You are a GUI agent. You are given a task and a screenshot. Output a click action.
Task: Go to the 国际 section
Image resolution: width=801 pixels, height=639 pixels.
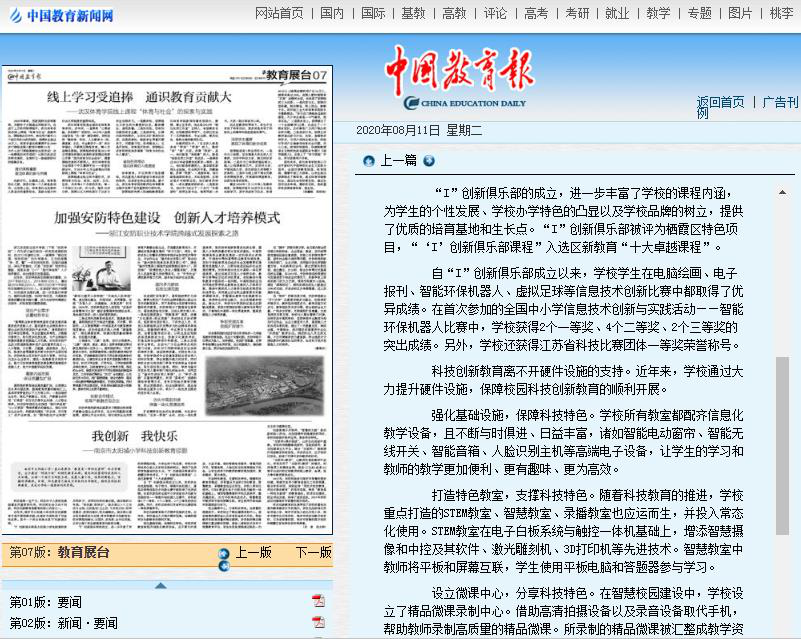coord(373,13)
